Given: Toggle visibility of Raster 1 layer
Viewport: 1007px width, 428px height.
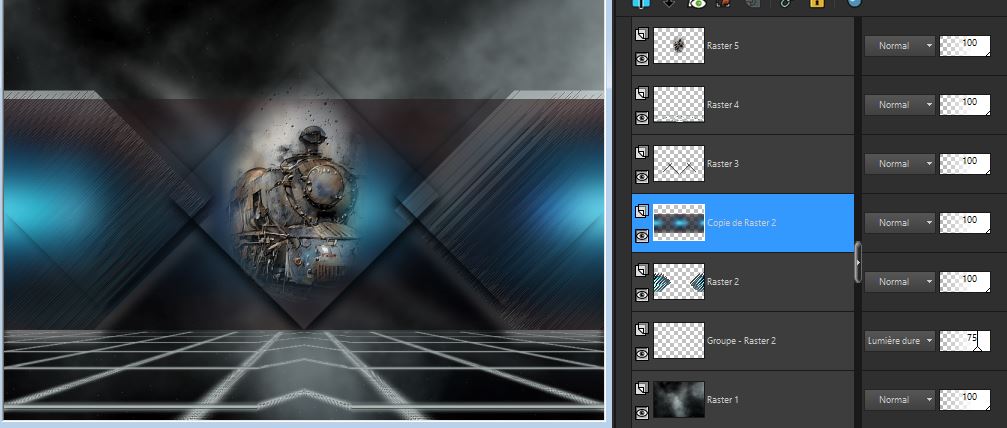Looking at the screenshot, I should point(642,413).
